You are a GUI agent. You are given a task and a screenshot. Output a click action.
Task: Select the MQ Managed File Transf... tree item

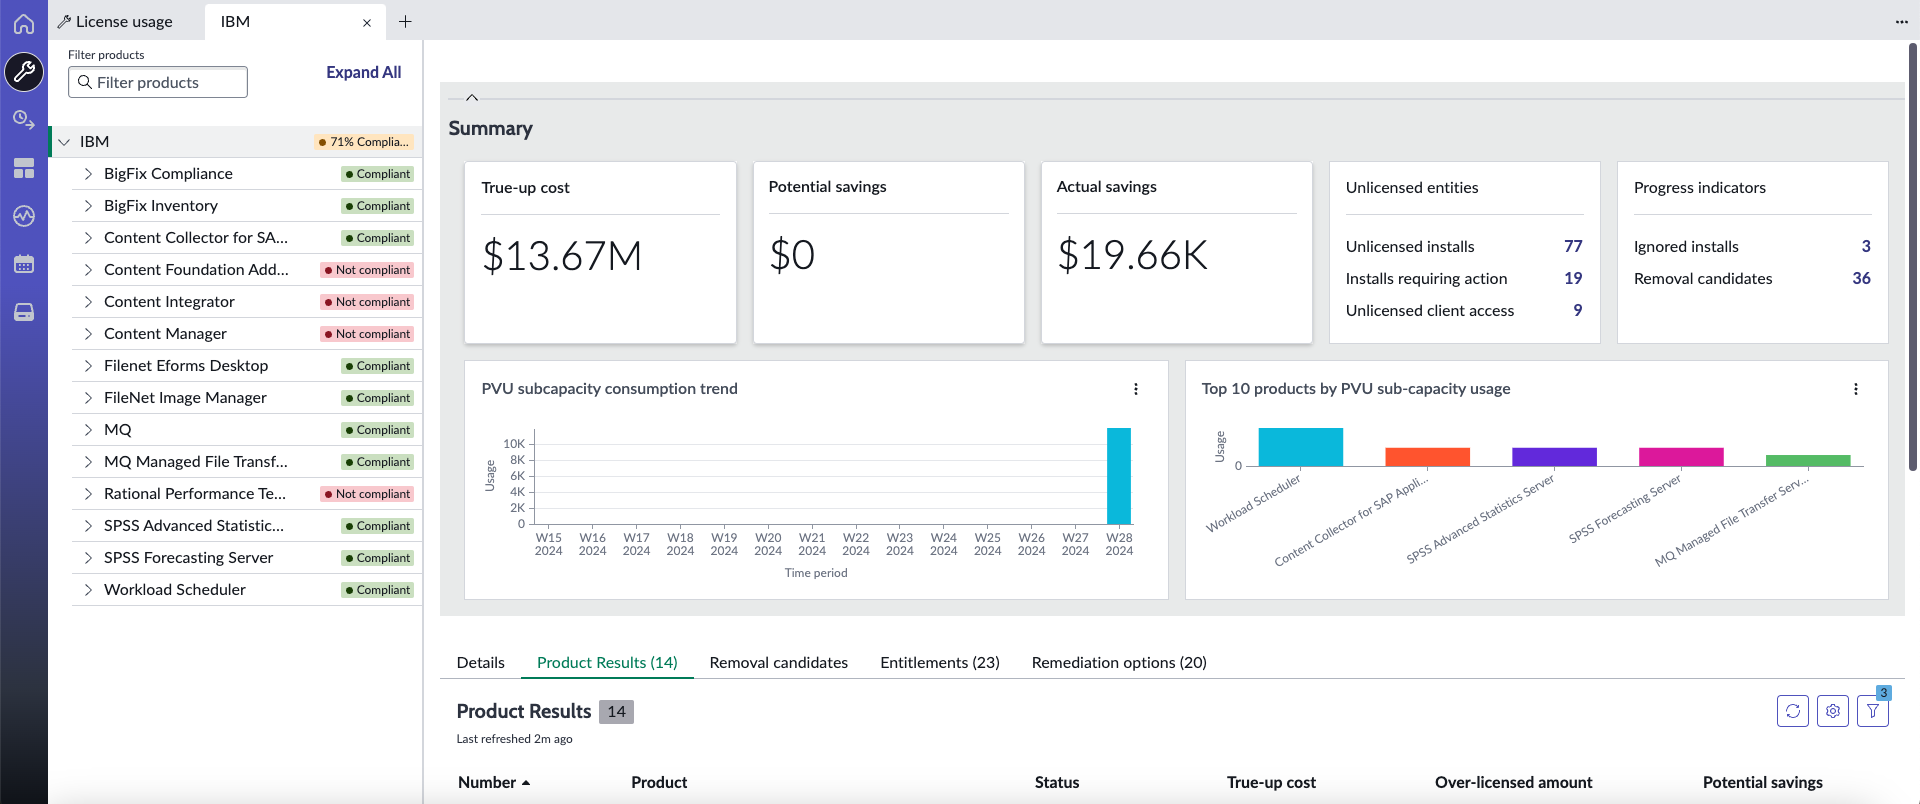[247, 462]
